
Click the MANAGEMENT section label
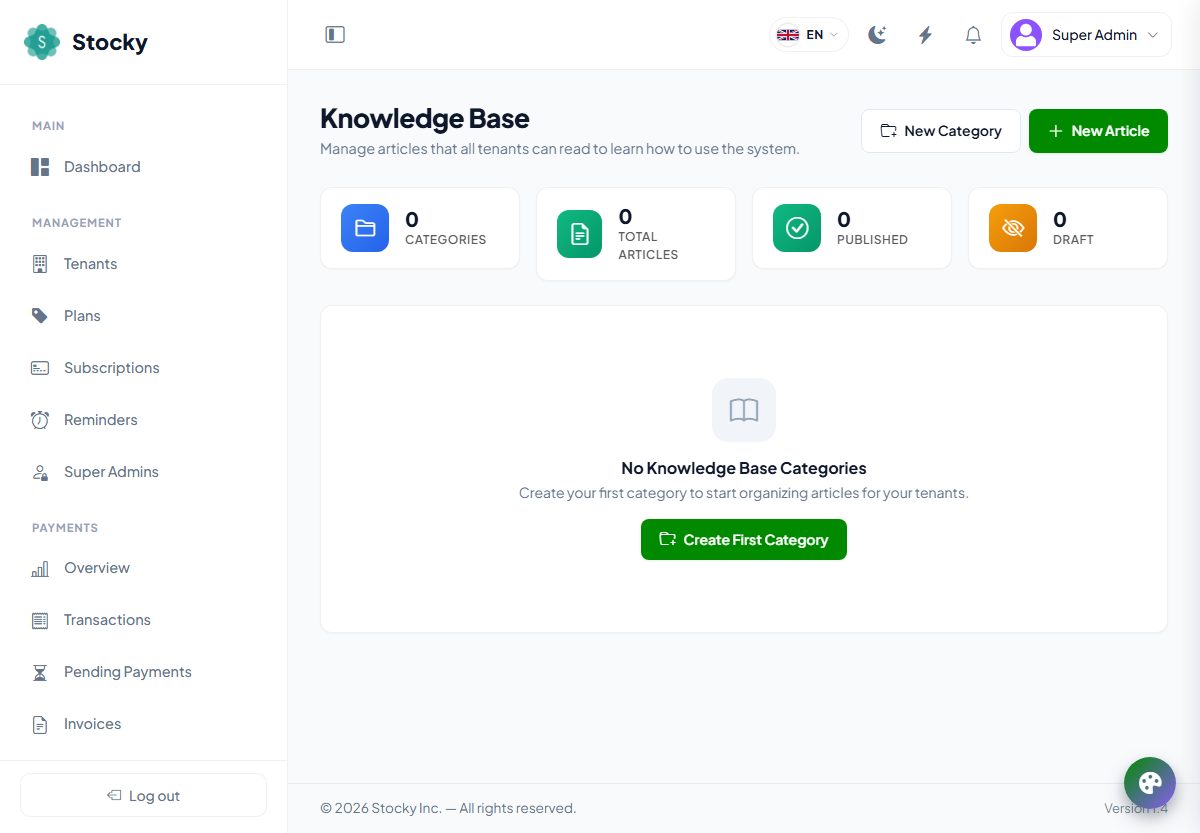pyautogui.click(x=76, y=223)
